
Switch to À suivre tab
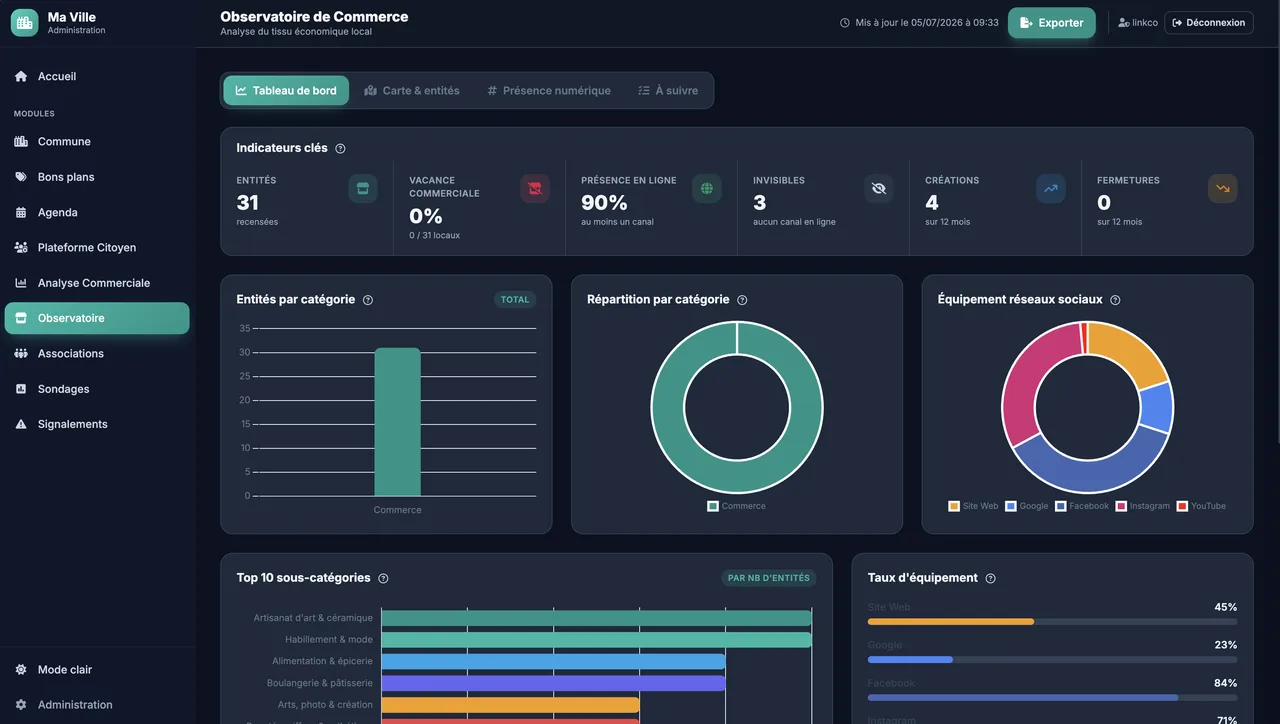[668, 90]
